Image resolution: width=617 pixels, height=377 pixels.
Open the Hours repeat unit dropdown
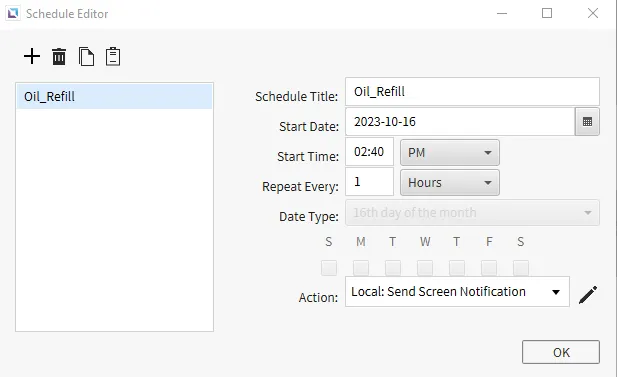(x=450, y=183)
